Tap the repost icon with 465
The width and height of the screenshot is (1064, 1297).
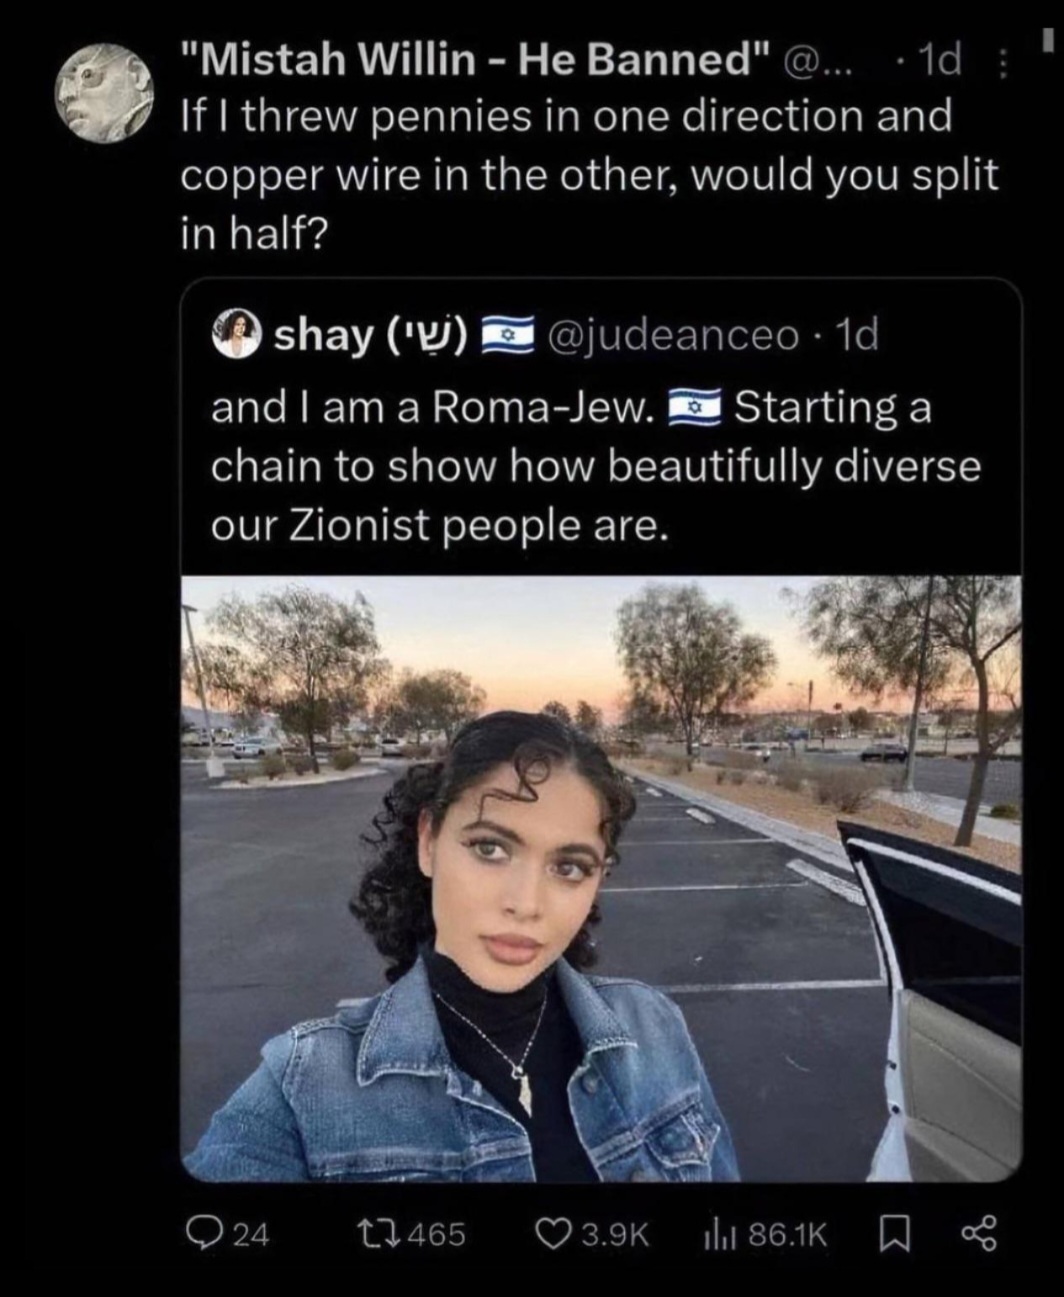(x=378, y=1234)
